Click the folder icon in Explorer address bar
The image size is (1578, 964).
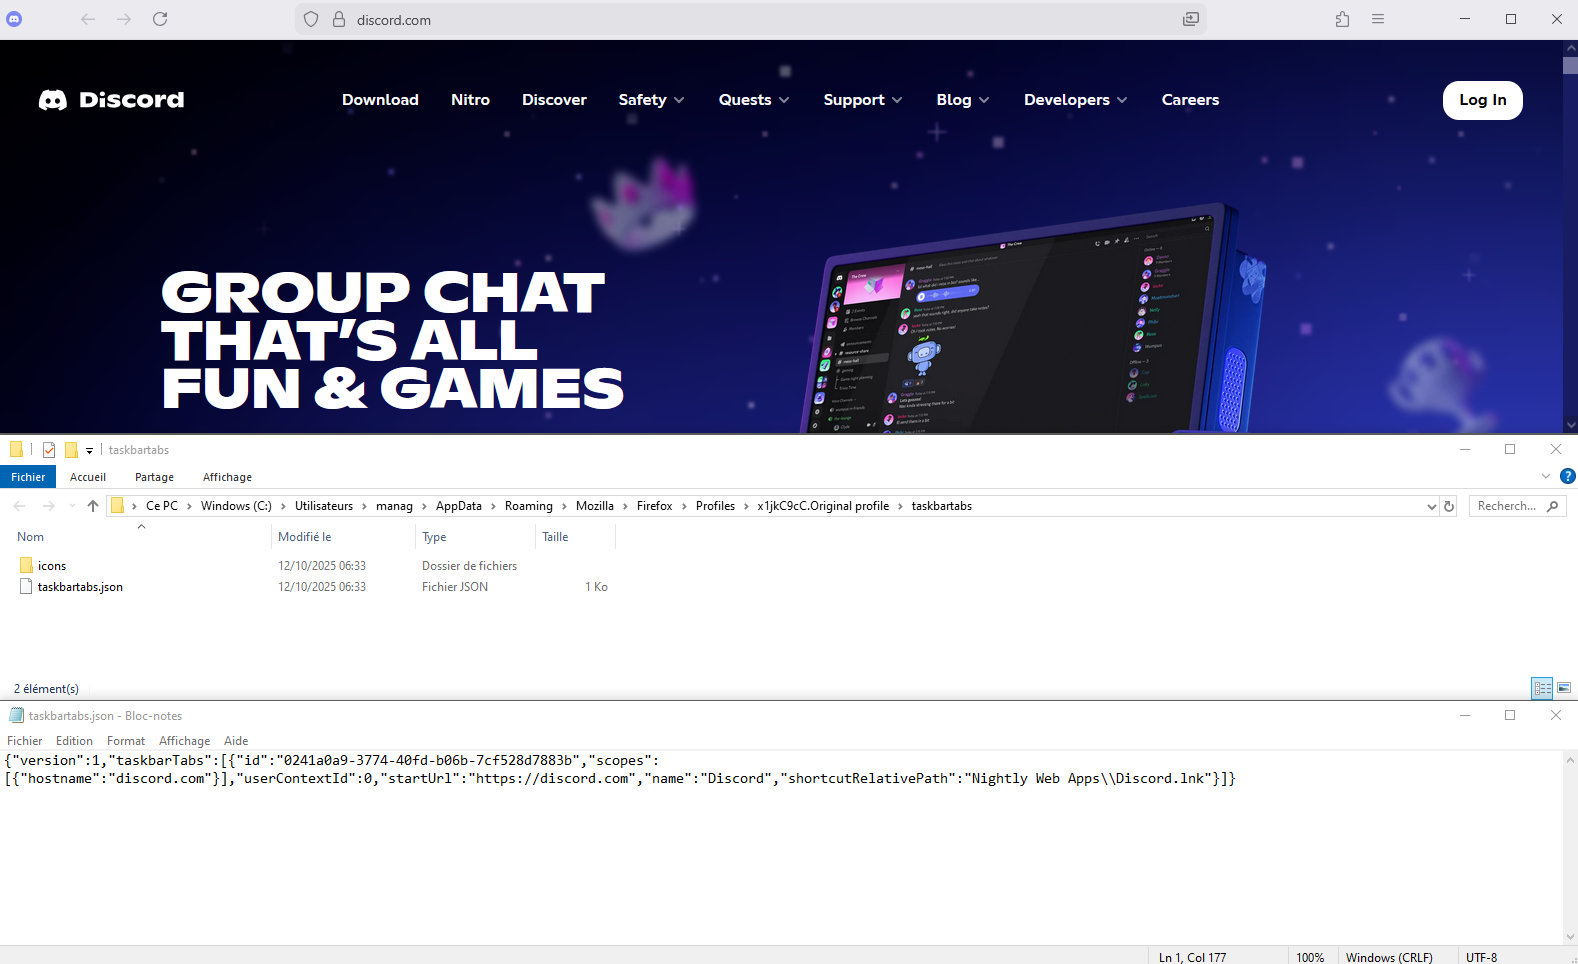click(x=117, y=506)
